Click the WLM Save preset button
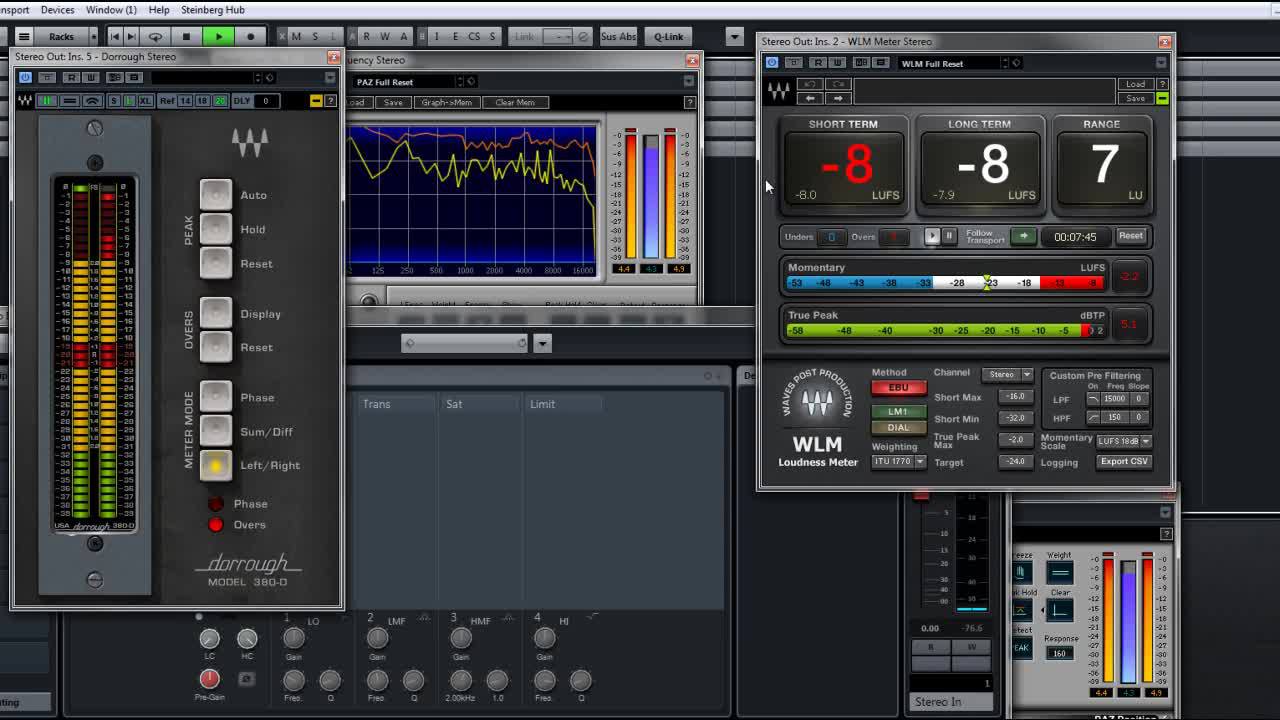 click(x=1135, y=98)
